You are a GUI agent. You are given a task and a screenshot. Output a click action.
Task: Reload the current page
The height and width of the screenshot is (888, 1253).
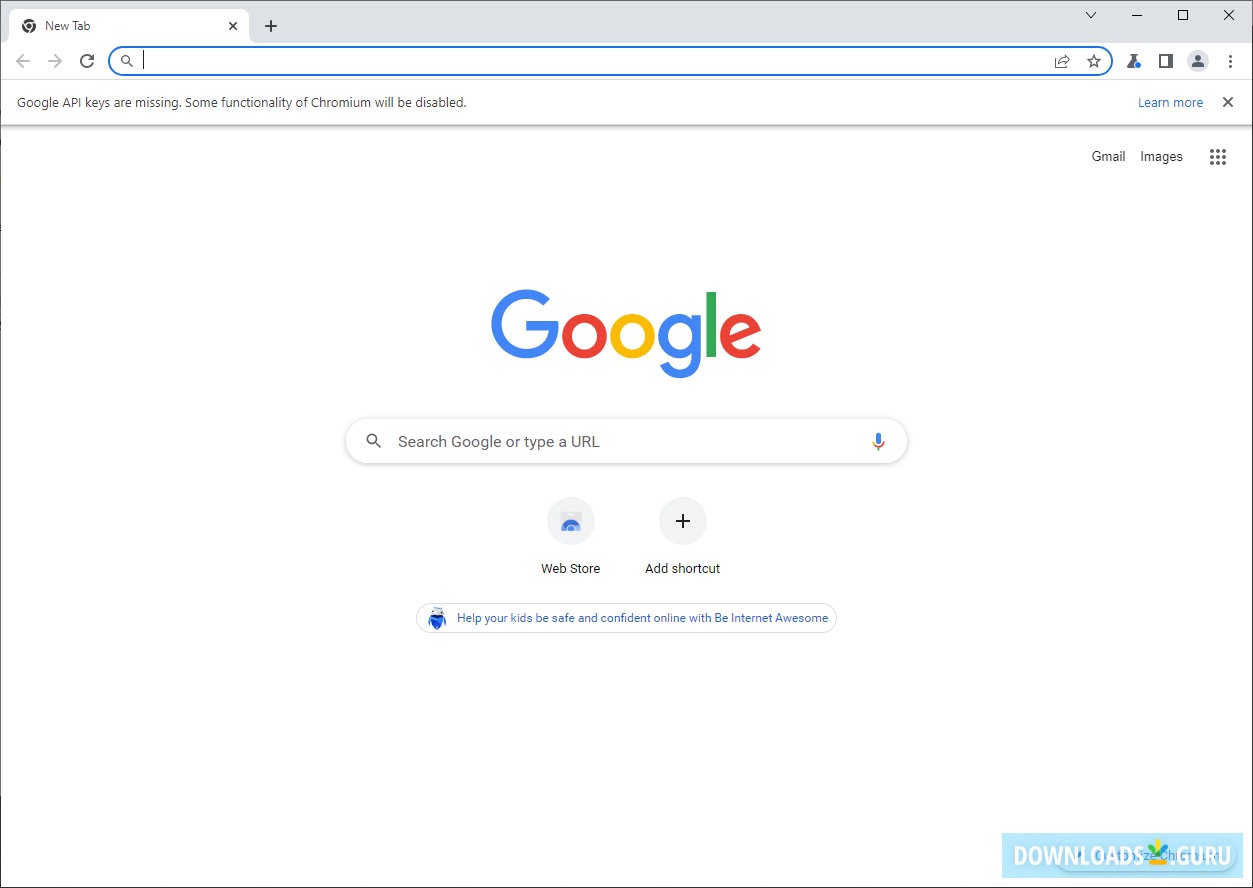point(87,61)
